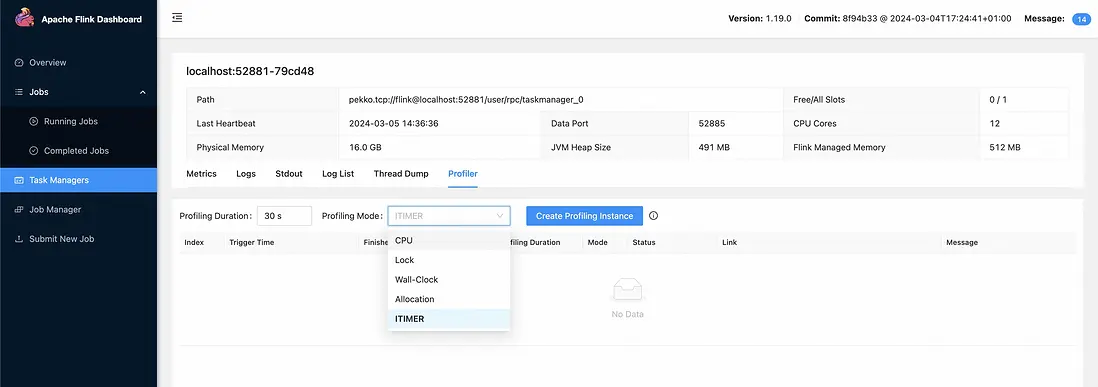This screenshot has width=1098, height=387.
Task: Click Create Profiling Instance button
Action: (x=585, y=216)
